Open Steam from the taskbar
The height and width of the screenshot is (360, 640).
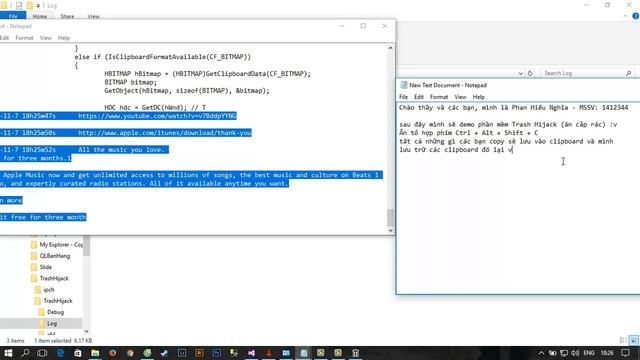click(x=164, y=353)
